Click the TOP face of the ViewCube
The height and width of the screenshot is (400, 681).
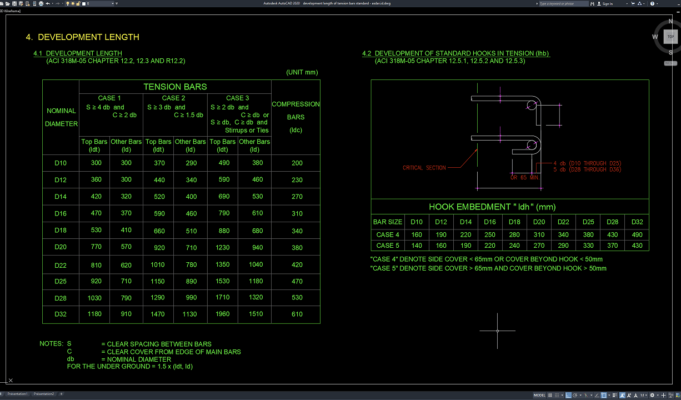click(x=671, y=37)
